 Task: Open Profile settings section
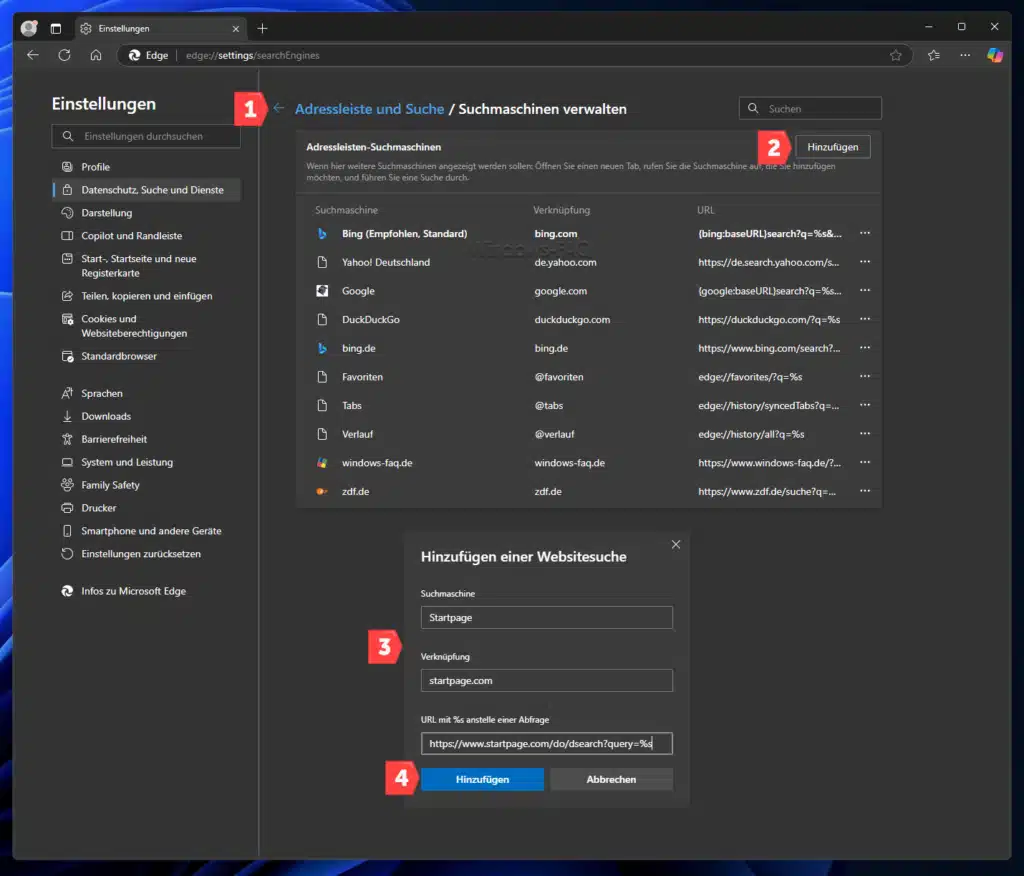(x=146, y=167)
